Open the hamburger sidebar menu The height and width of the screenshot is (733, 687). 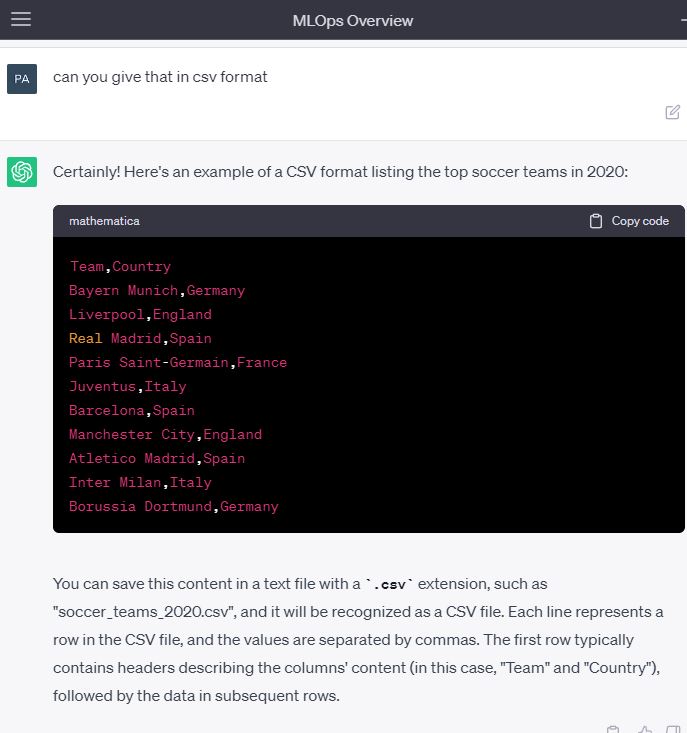point(21,19)
